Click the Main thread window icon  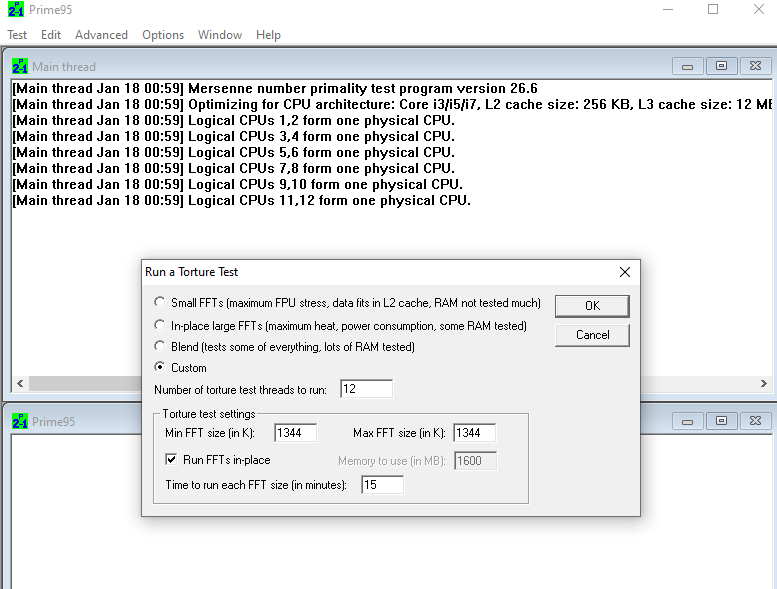point(20,66)
